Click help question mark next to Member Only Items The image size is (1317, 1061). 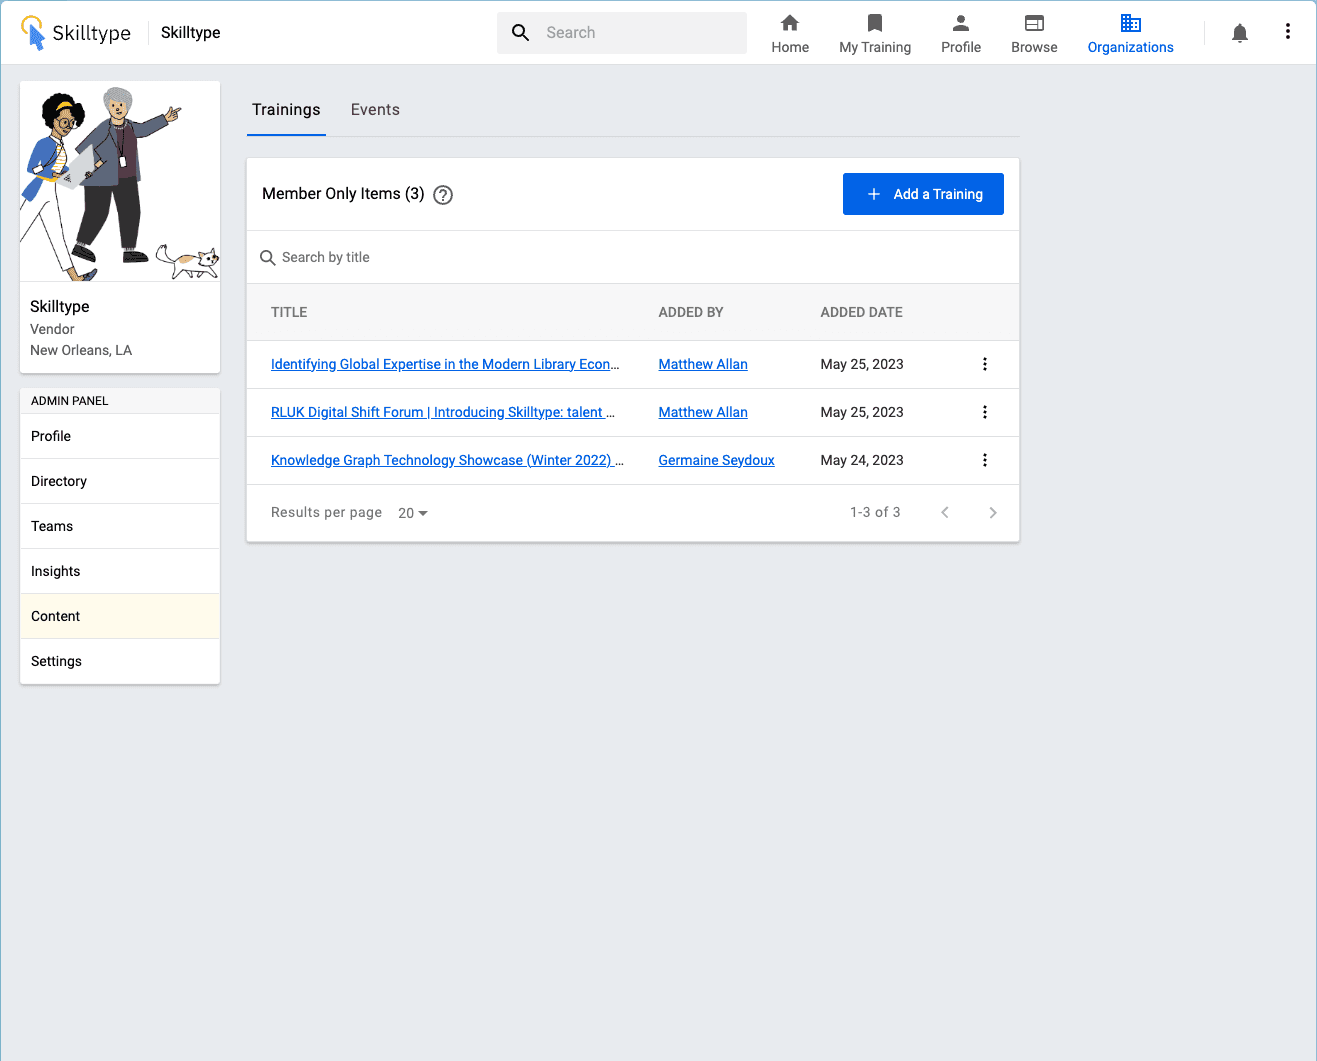(443, 195)
